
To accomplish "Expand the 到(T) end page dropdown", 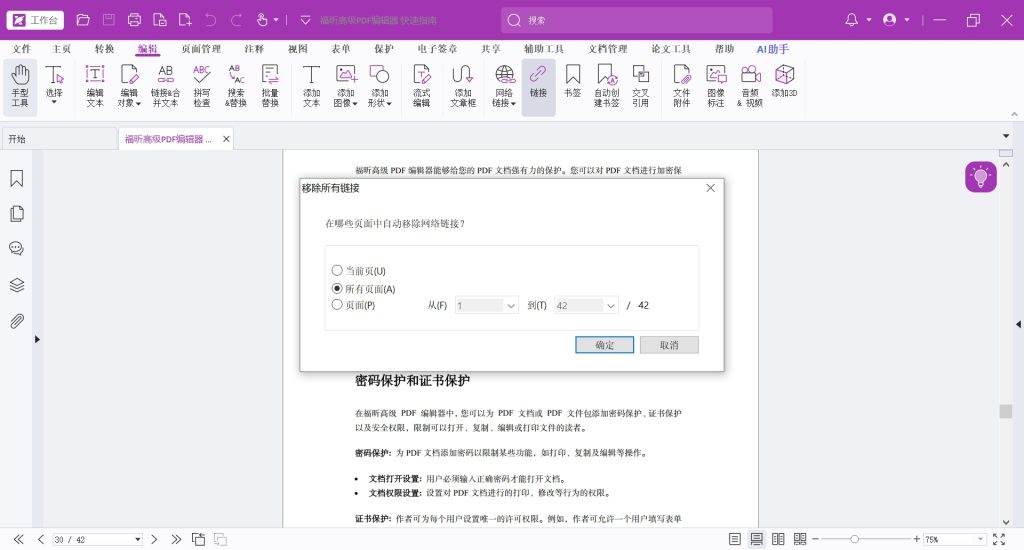I will tap(609, 305).
